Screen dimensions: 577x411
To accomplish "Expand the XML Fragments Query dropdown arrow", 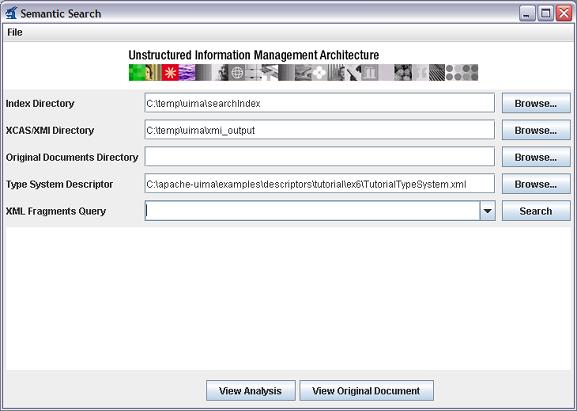I will point(488,211).
